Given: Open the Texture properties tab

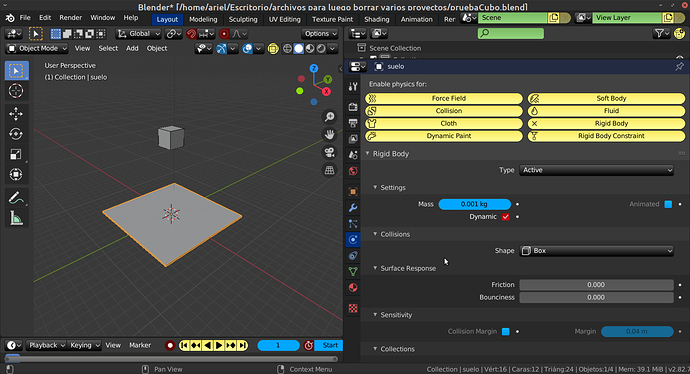Looking at the screenshot, I should tap(353, 308).
